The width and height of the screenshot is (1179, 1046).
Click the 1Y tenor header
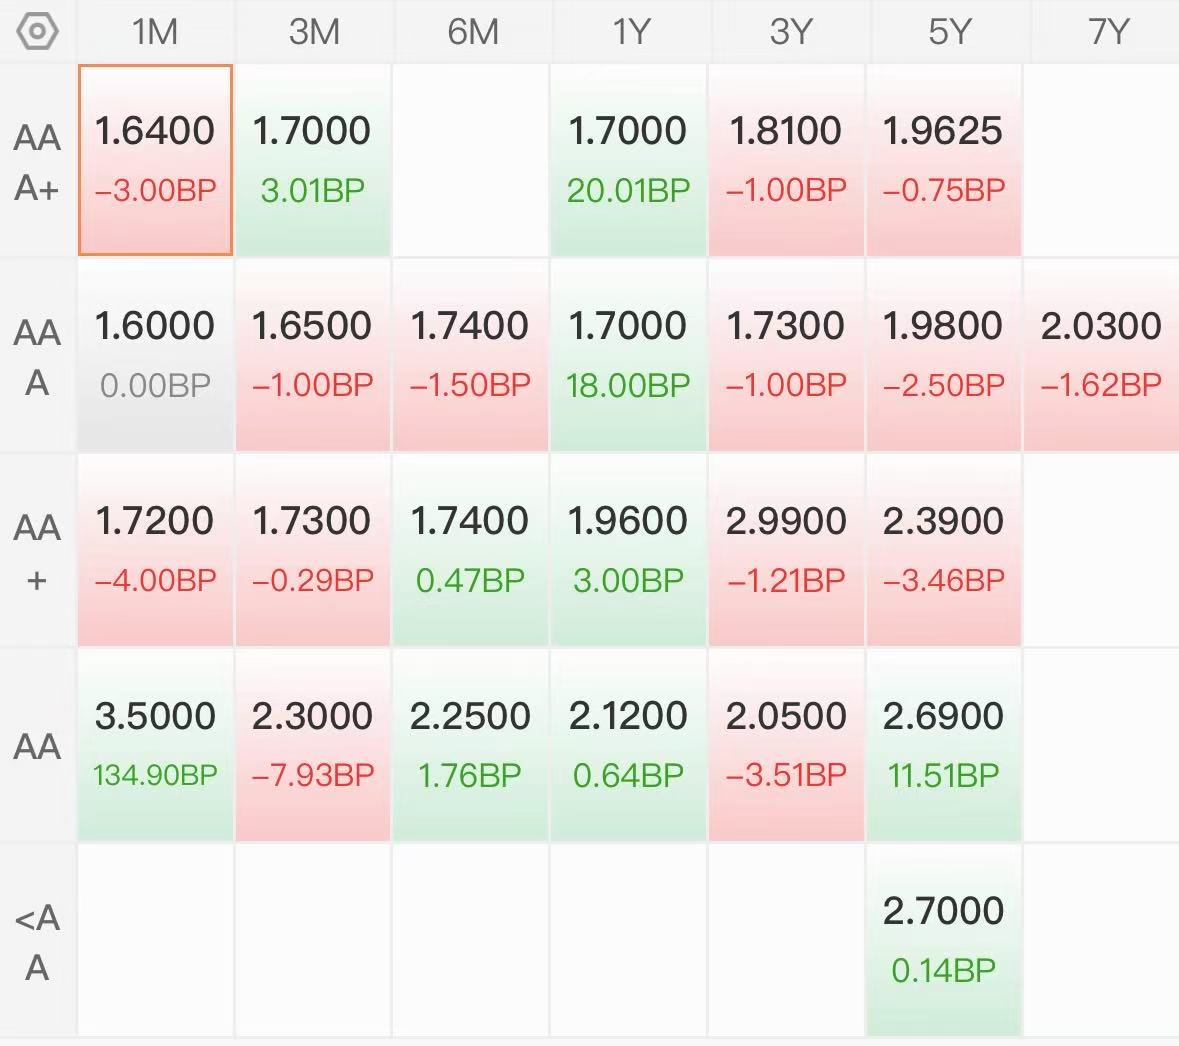pyautogui.click(x=630, y=32)
